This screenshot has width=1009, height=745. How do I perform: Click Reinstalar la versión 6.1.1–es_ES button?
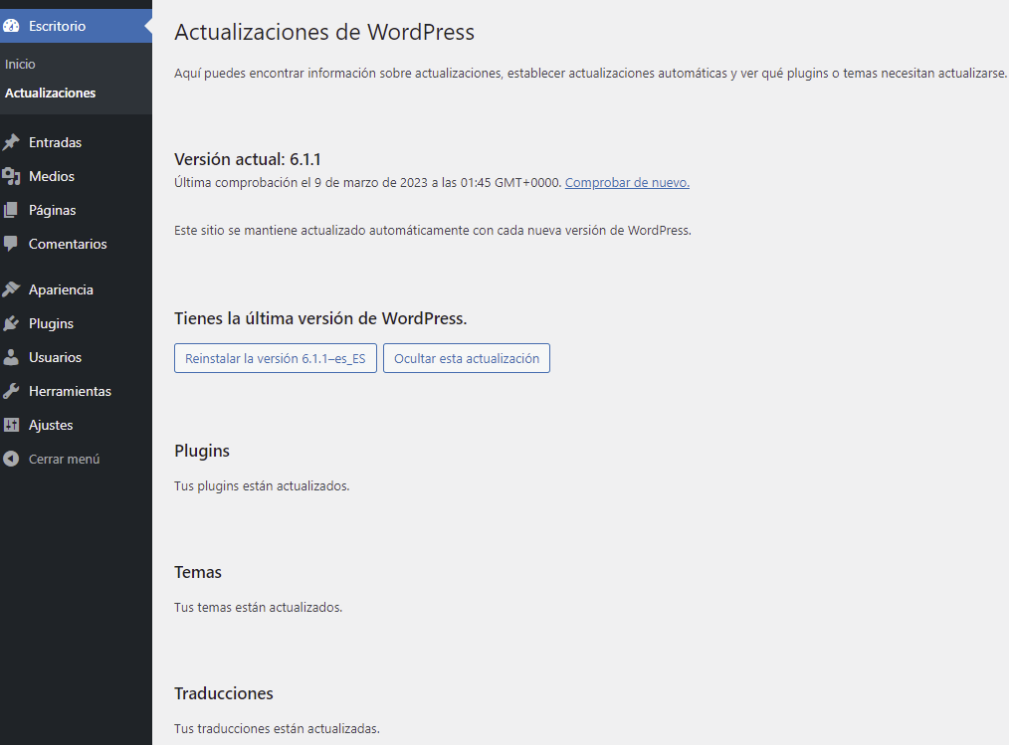point(275,358)
